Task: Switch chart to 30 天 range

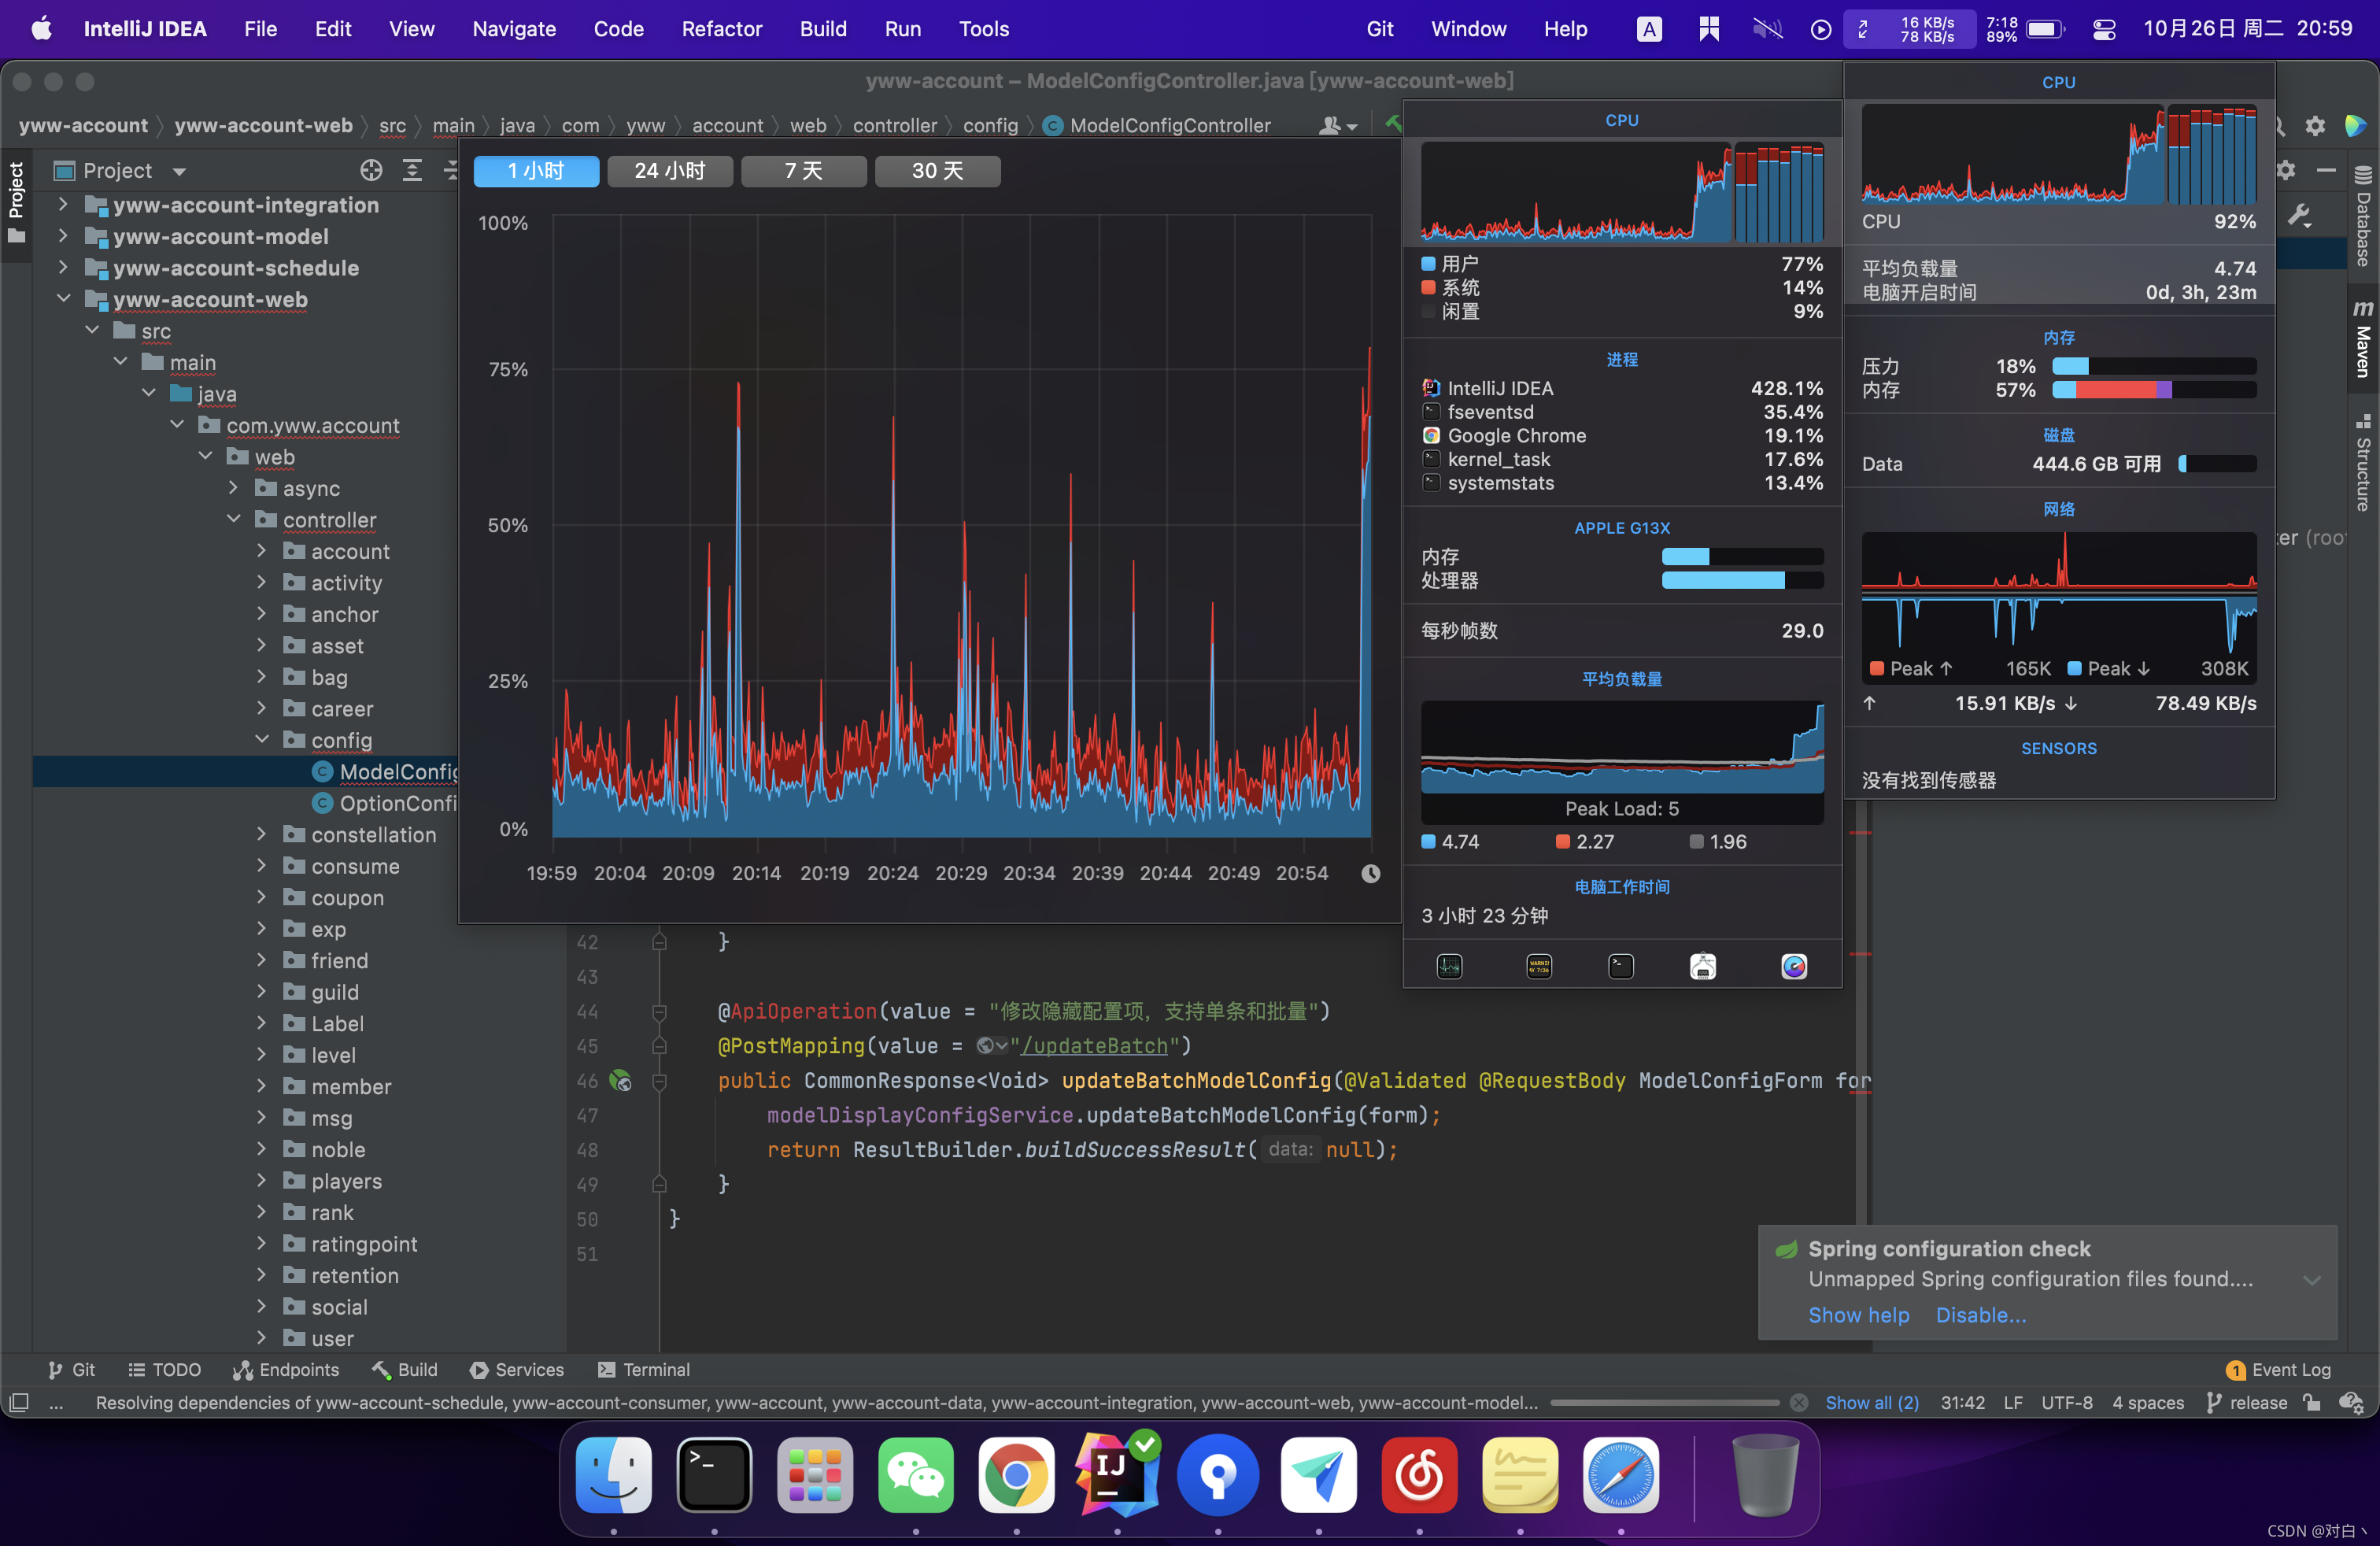Action: coord(937,171)
